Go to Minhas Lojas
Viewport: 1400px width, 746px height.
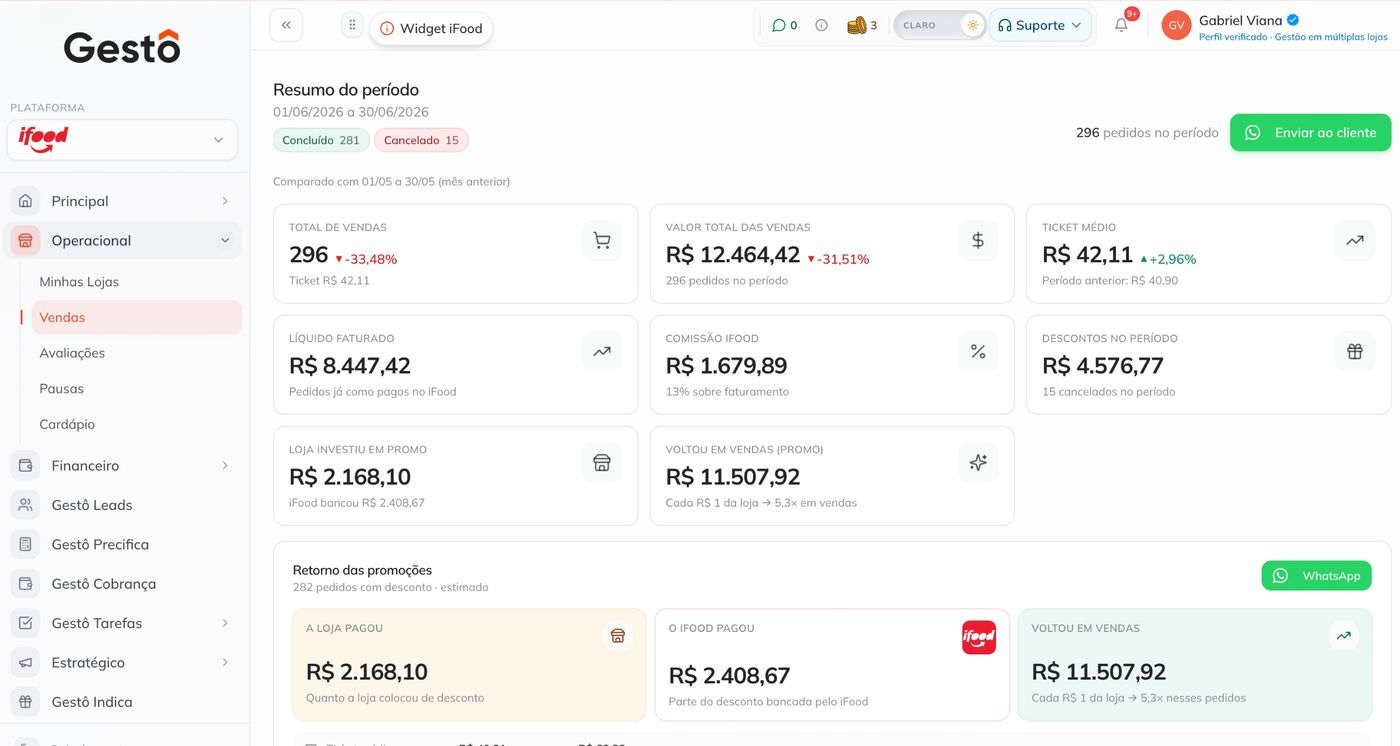click(79, 282)
